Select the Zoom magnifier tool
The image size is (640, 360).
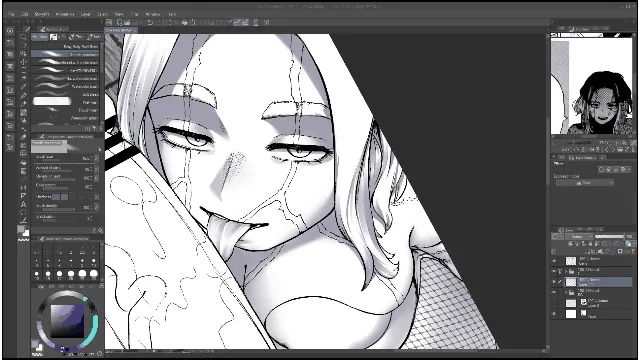[x=23, y=37]
